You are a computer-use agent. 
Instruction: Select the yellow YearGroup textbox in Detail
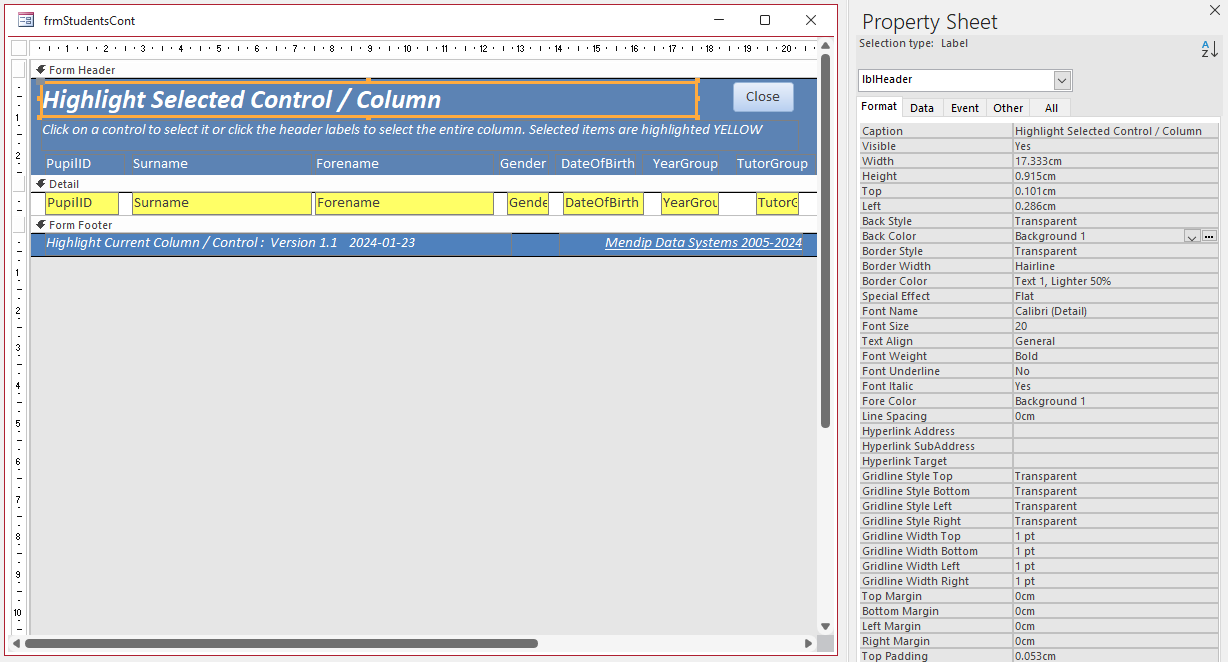[689, 203]
